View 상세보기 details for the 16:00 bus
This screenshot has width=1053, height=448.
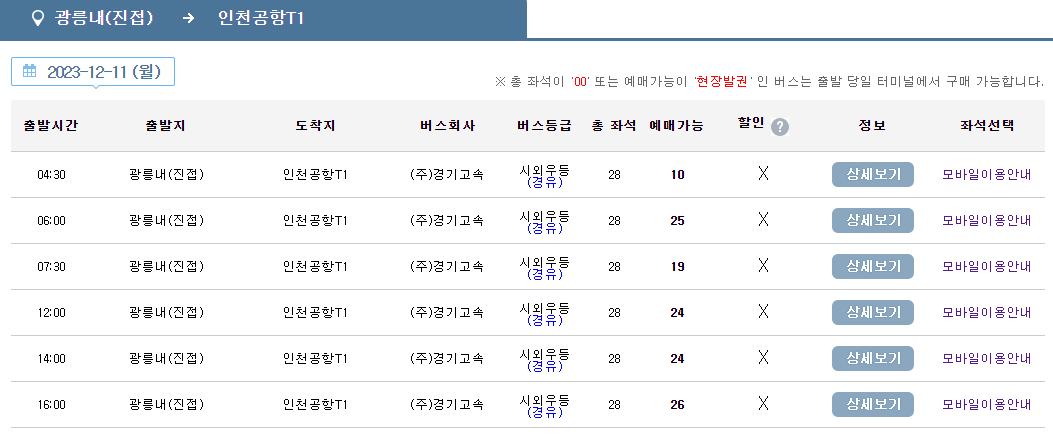[x=872, y=404]
